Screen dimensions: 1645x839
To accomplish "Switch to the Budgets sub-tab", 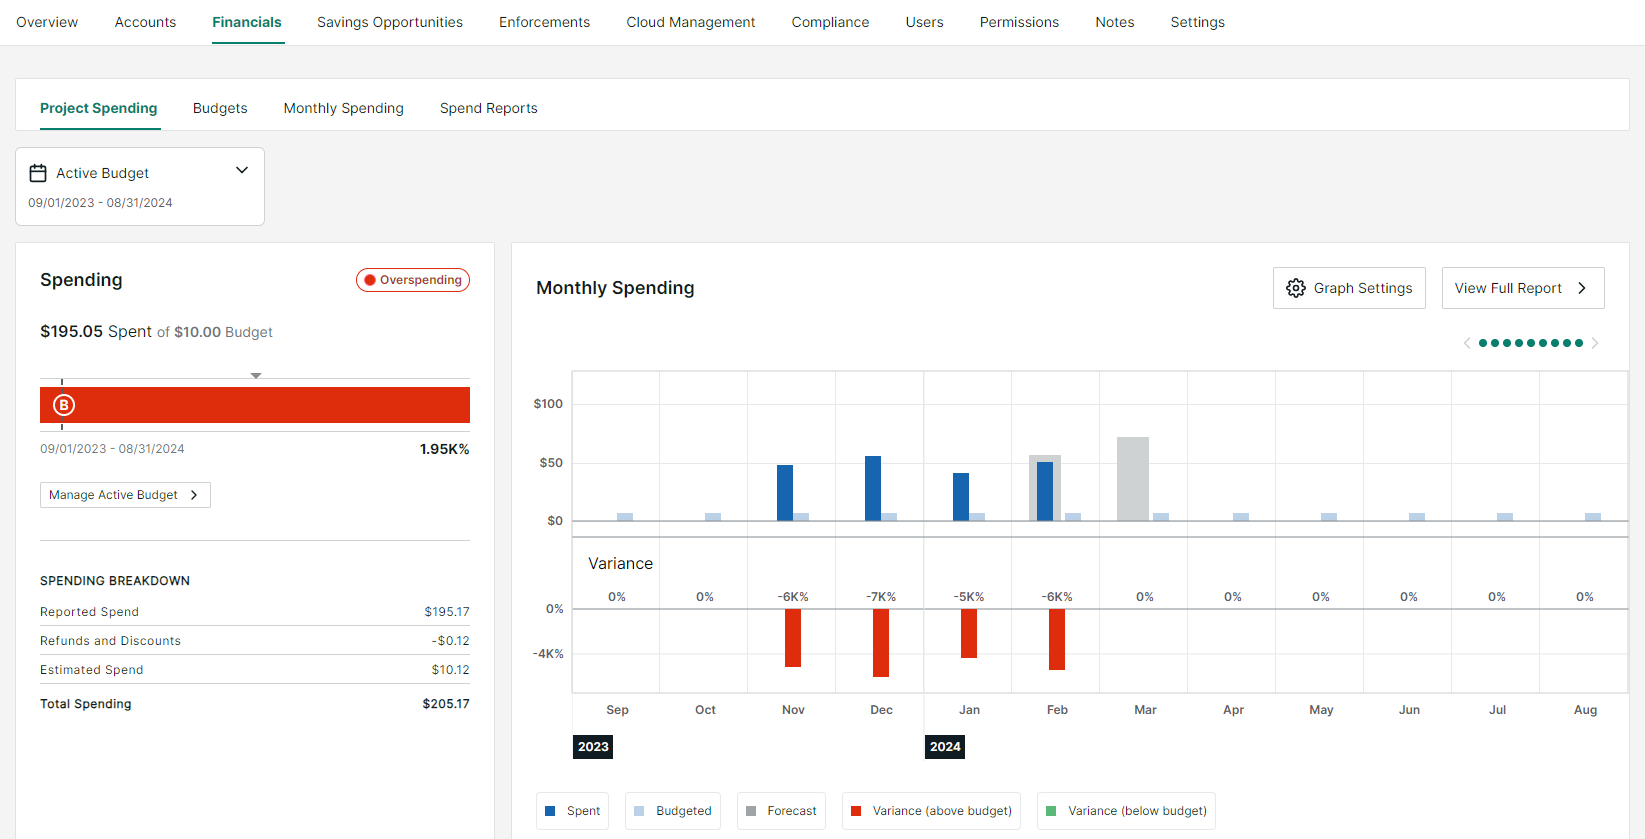I will tap(220, 108).
